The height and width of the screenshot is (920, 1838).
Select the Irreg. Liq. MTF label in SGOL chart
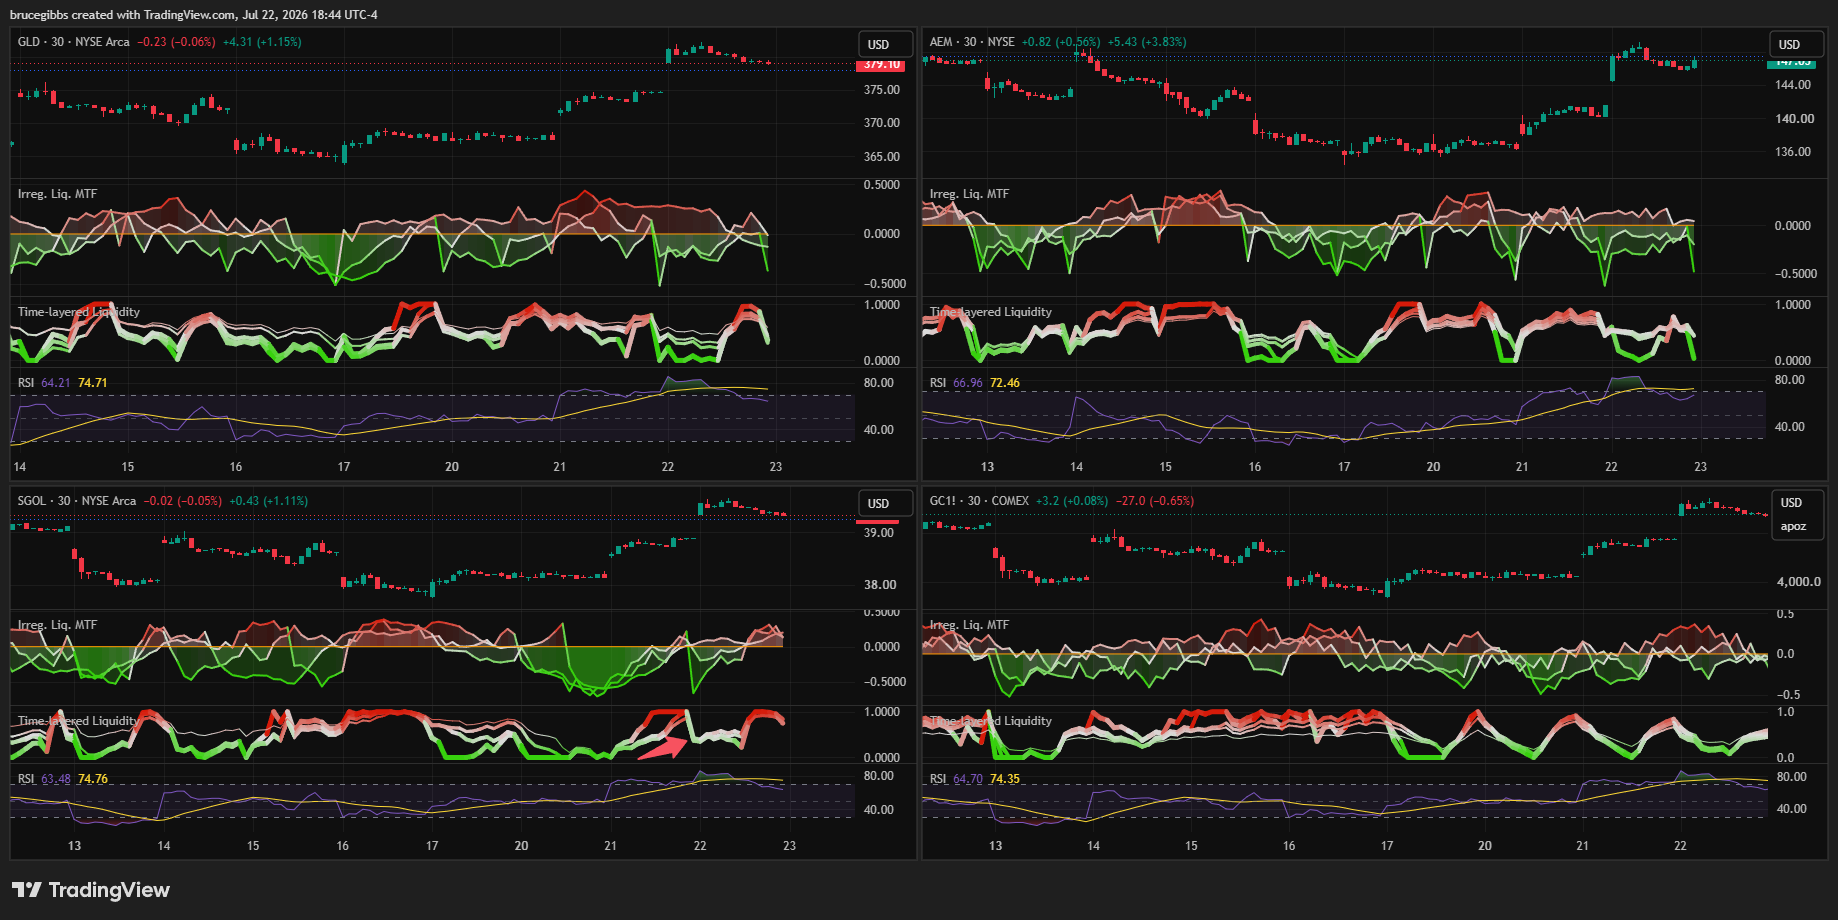click(x=57, y=625)
